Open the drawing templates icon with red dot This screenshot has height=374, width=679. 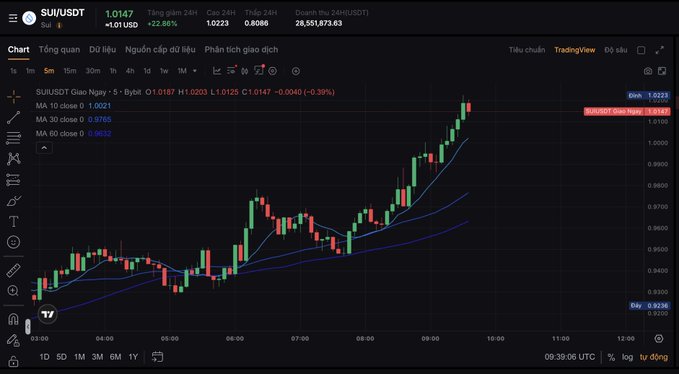click(x=259, y=70)
